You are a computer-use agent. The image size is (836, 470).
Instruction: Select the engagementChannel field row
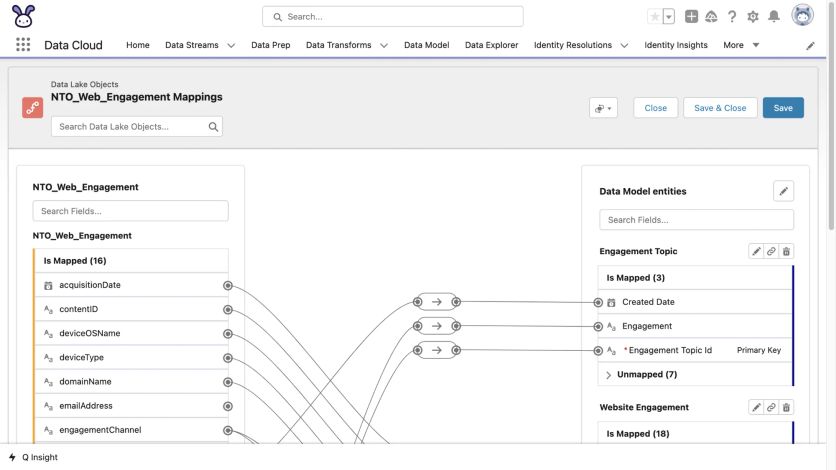(x=132, y=430)
